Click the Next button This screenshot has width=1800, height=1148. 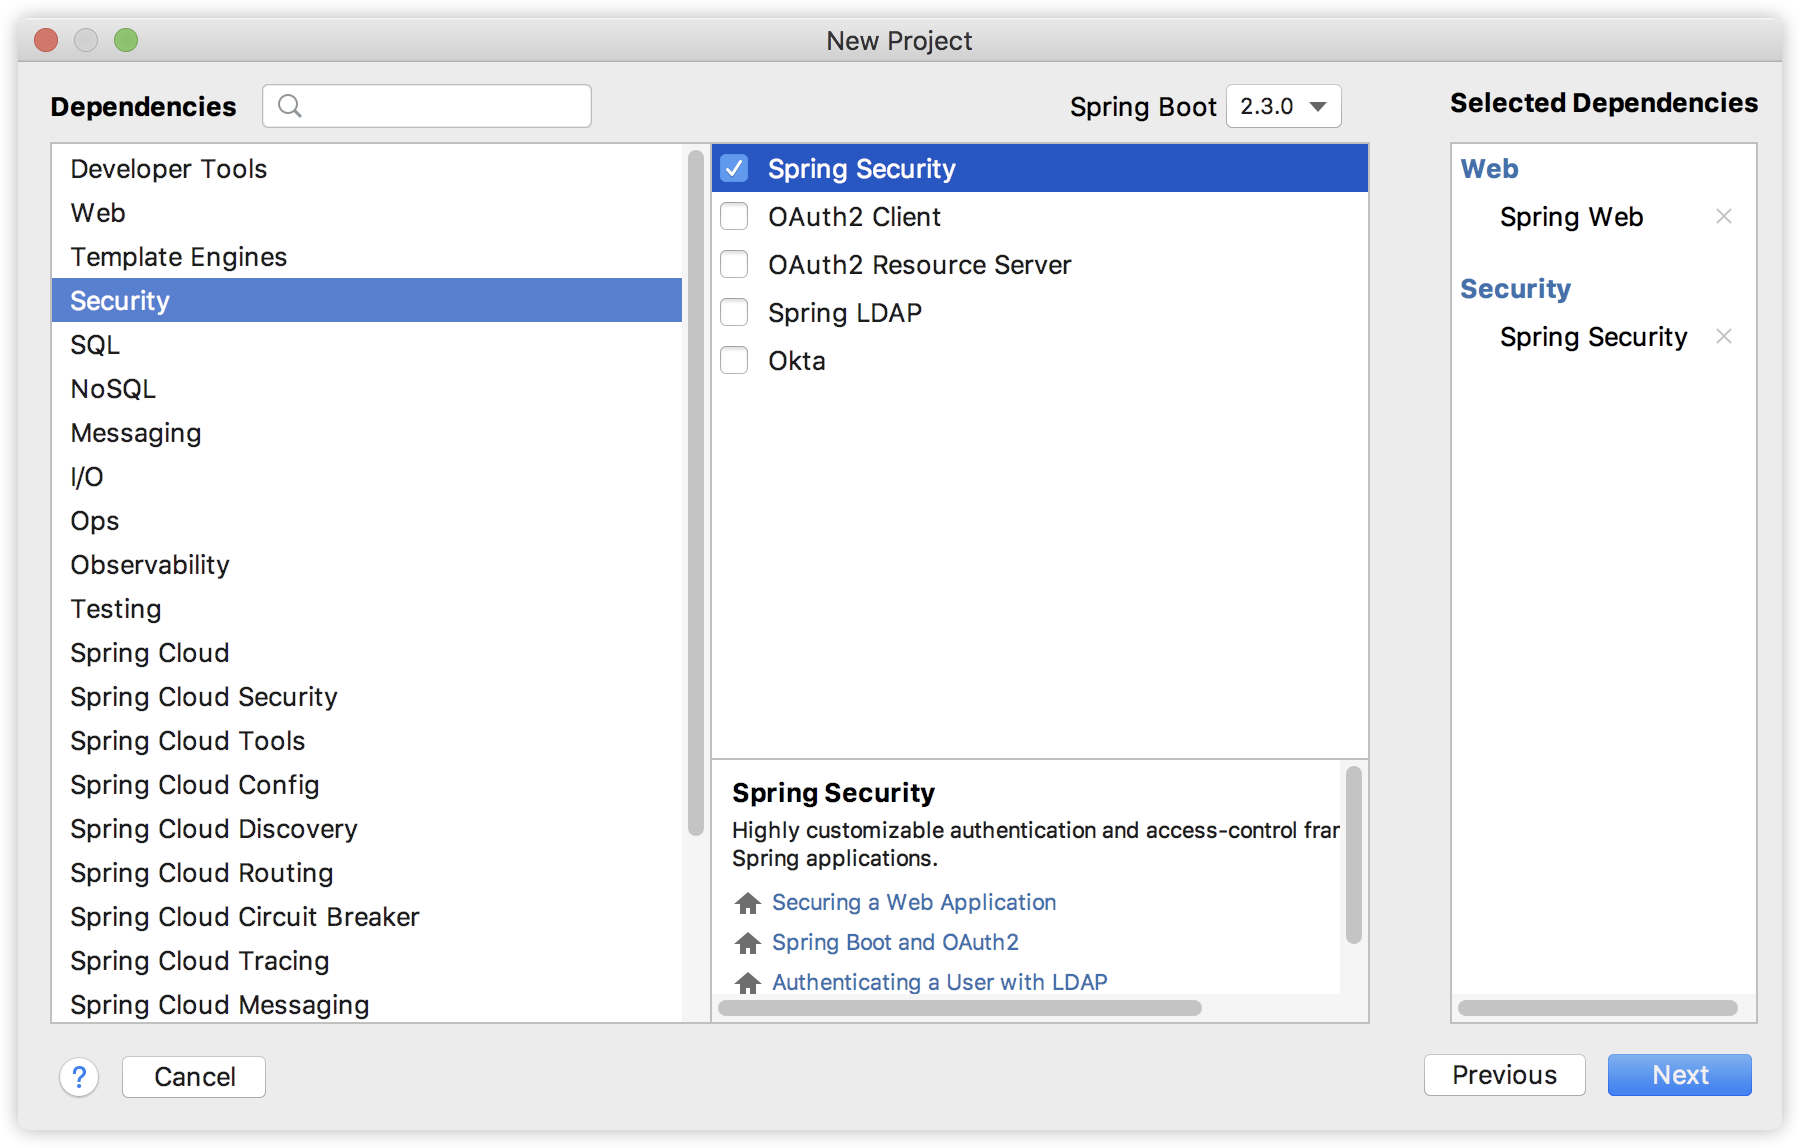click(x=1679, y=1075)
